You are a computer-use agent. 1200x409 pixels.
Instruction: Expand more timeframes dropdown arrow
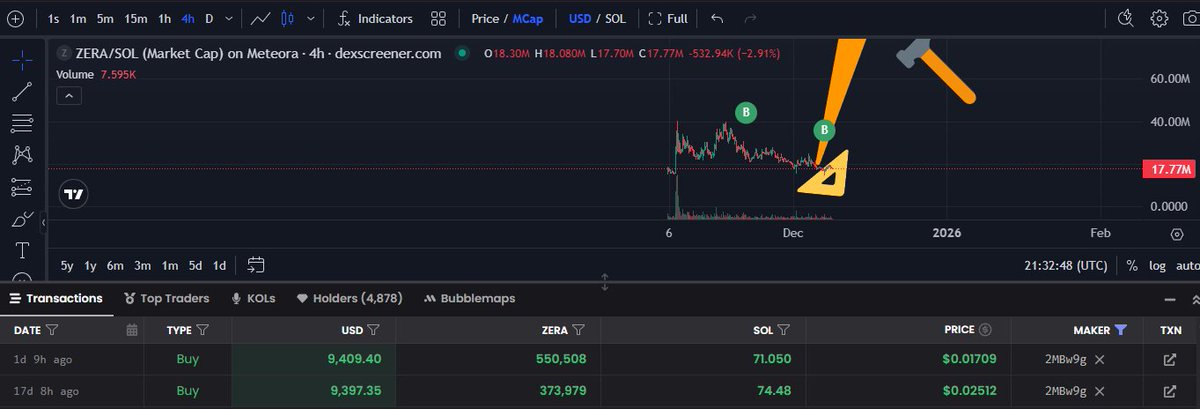point(231,18)
